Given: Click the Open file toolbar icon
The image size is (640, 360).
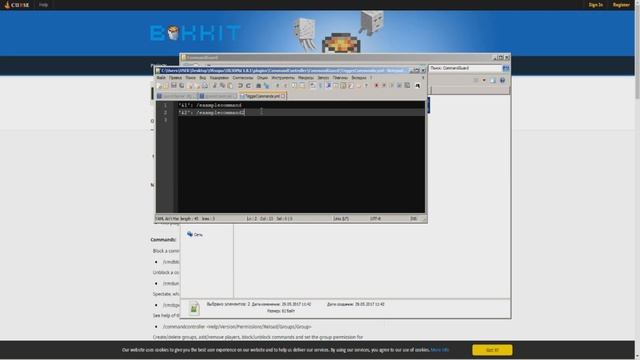Looking at the screenshot, I should tap(166, 86).
